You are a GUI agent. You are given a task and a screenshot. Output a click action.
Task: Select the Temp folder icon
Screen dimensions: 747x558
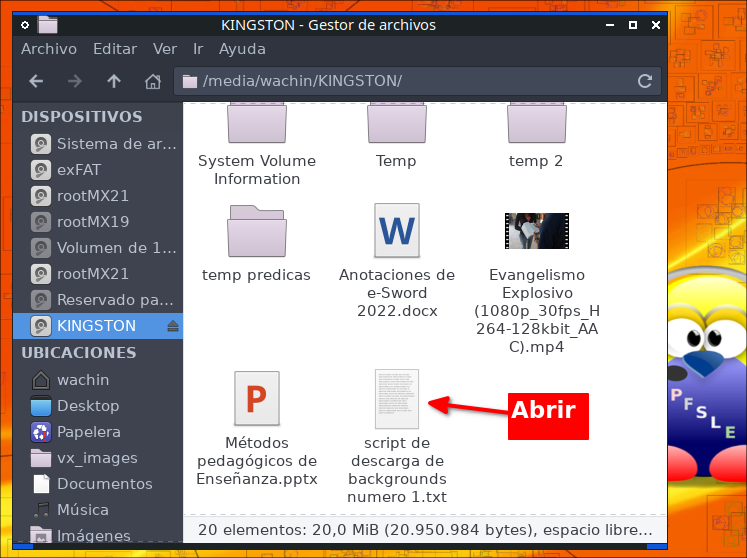pyautogui.click(x=396, y=123)
